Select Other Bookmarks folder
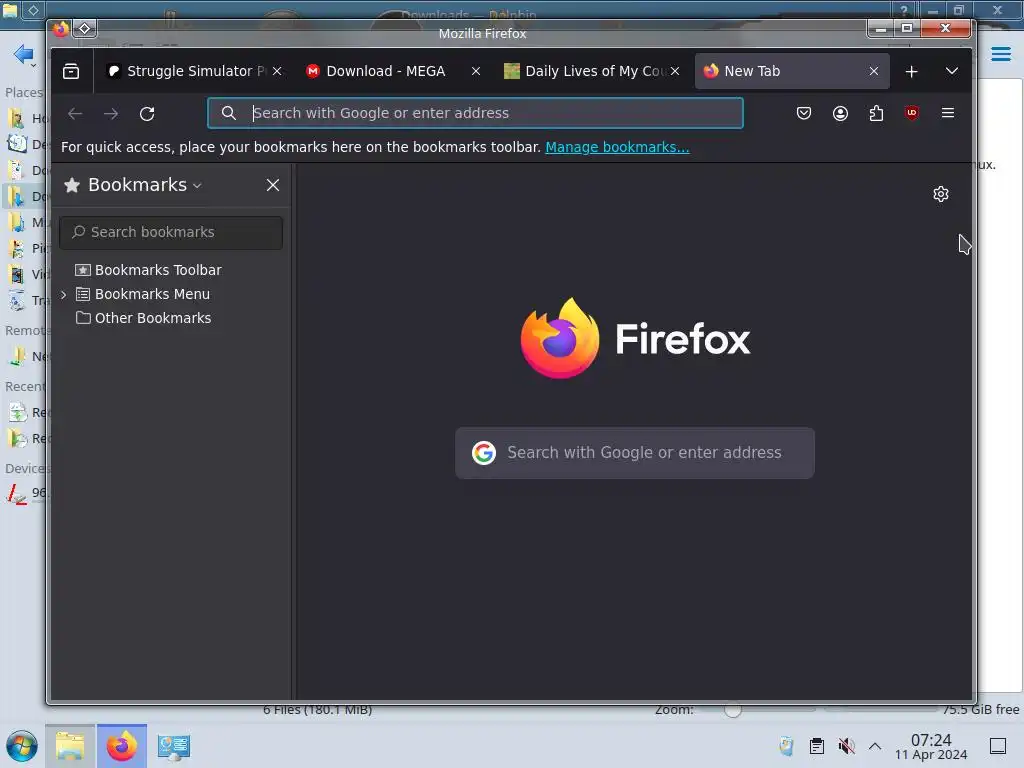1024x768 pixels. click(x=144, y=318)
